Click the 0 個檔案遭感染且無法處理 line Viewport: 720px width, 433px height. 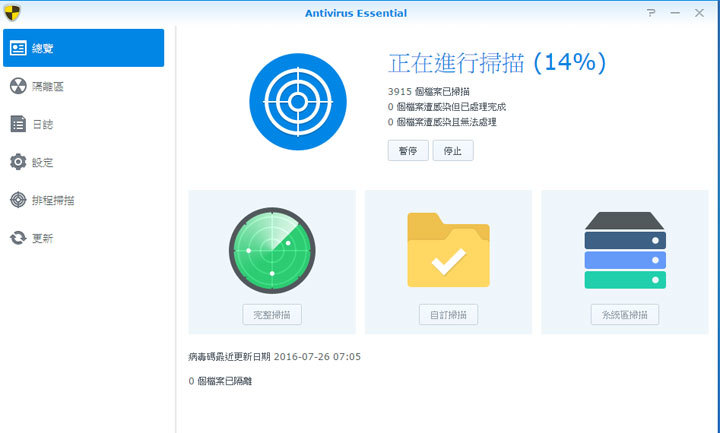point(442,122)
